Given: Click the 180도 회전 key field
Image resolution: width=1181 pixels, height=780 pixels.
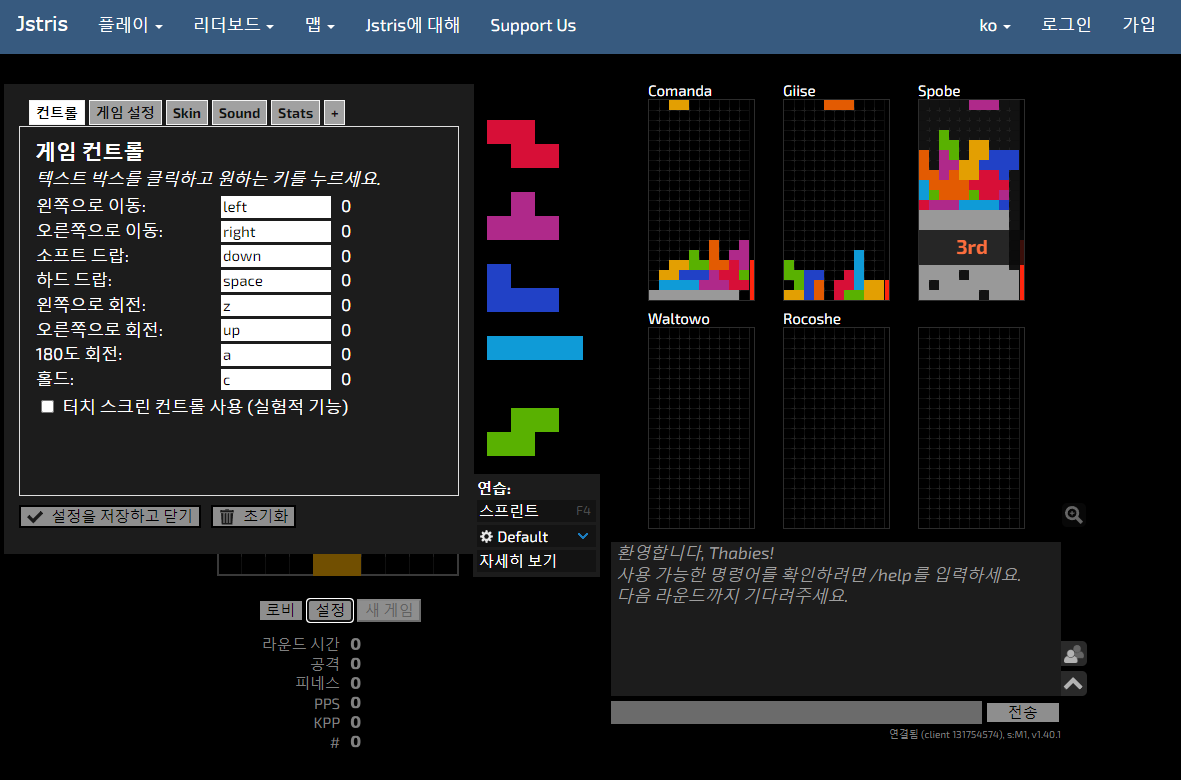Looking at the screenshot, I should click(276, 355).
